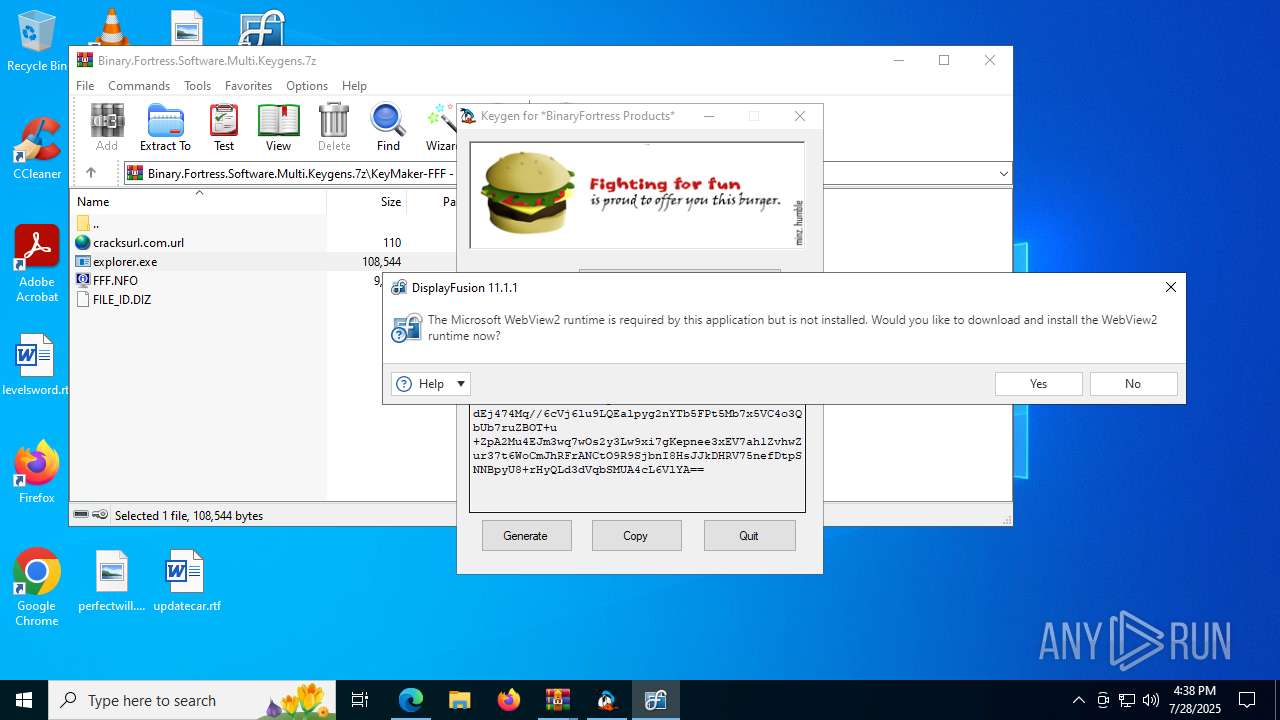This screenshot has height=720, width=1280.
Task: Go up one folder level in WinRAR
Action: pos(90,173)
